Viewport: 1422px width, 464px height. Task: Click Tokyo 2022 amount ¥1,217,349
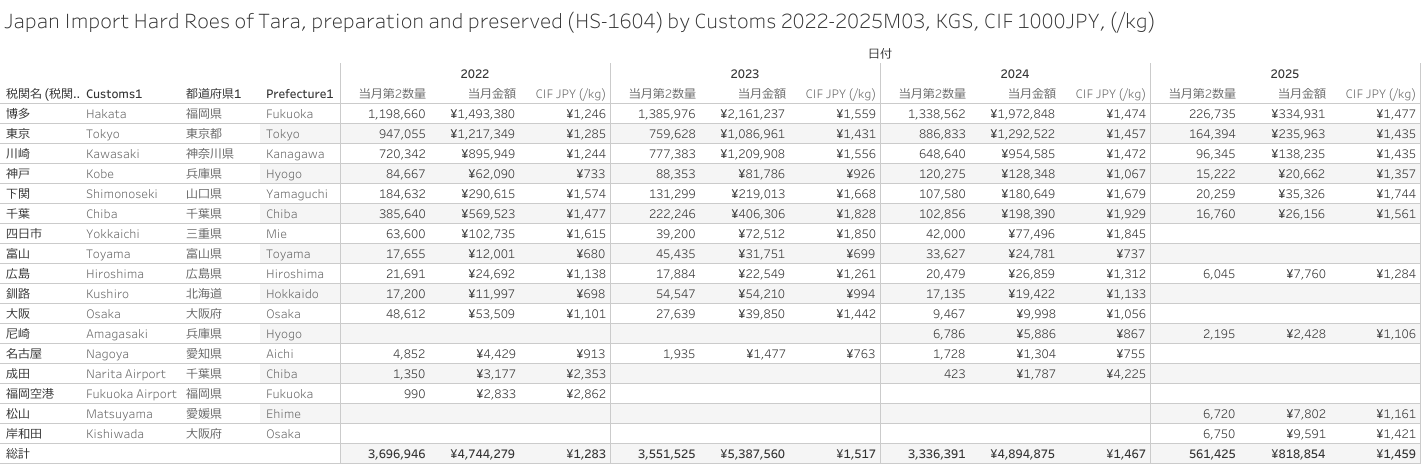click(482, 134)
